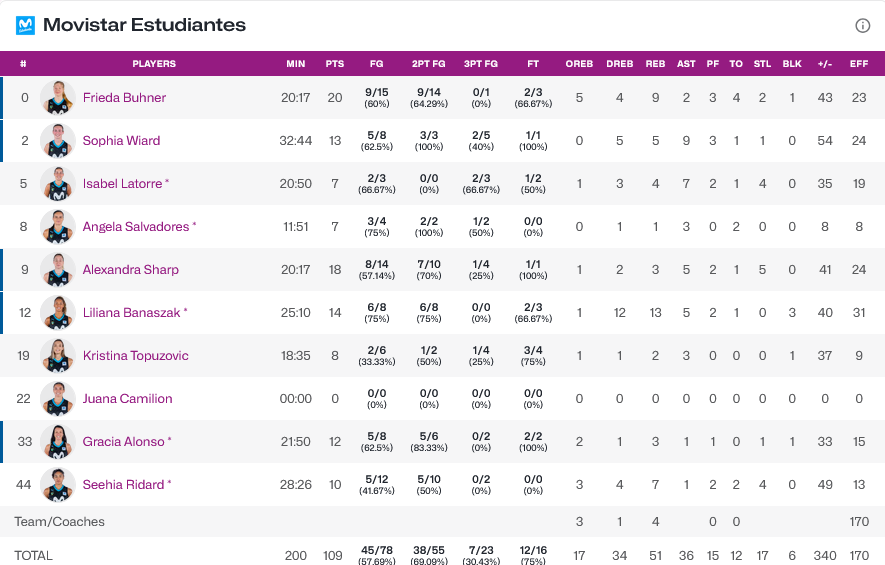This screenshot has height=565, width=885.
Task: Sort by the MIN column header
Action: point(296,64)
